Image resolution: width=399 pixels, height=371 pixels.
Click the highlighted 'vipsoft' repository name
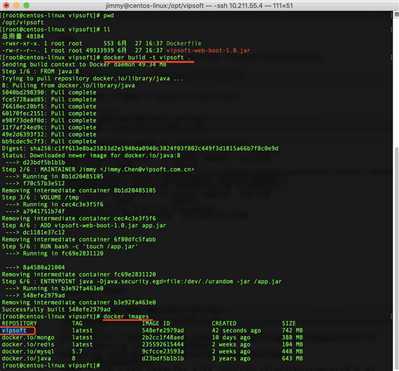(x=14, y=330)
